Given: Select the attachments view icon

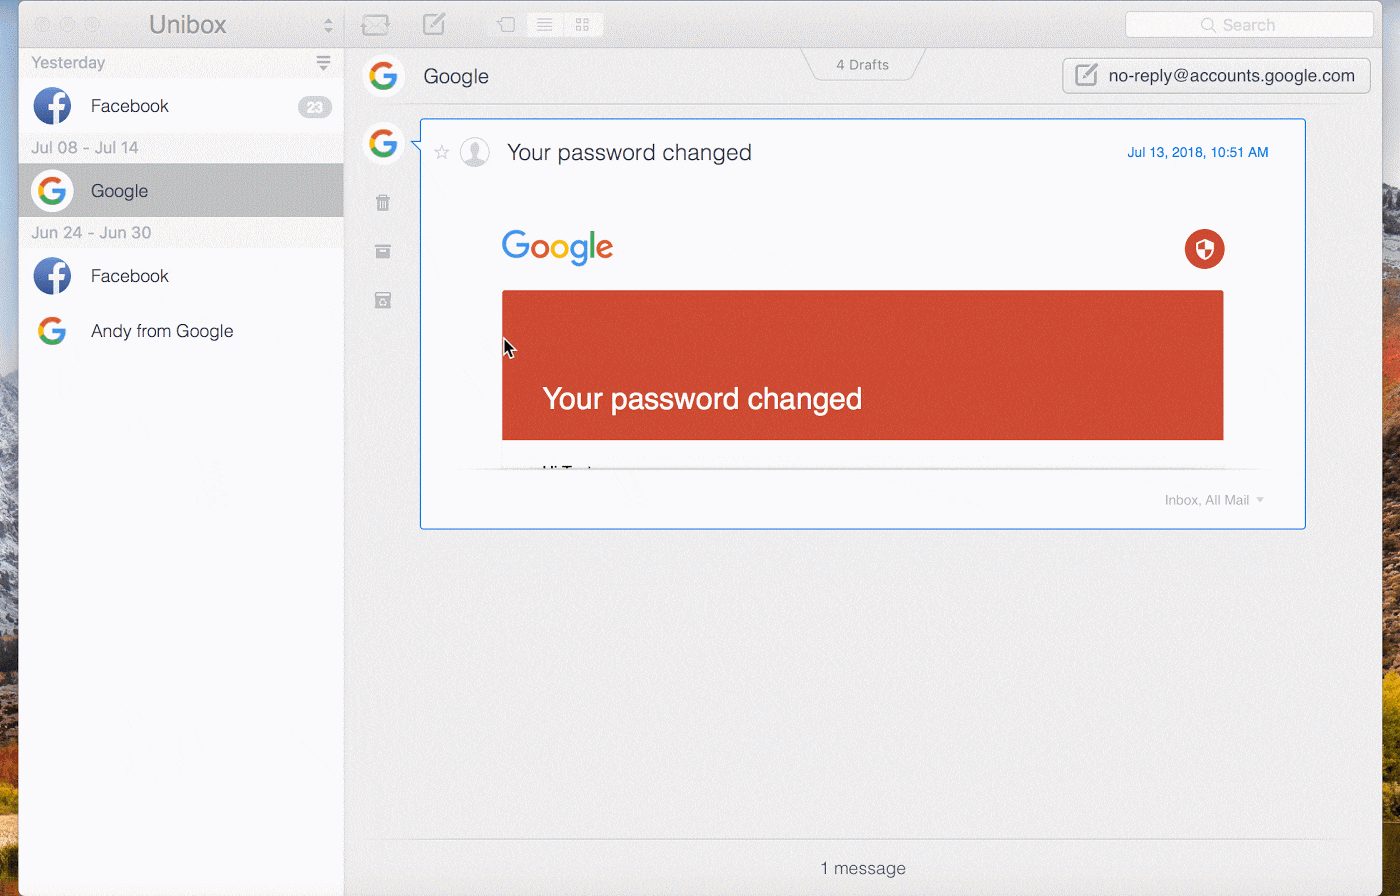Looking at the screenshot, I should pyautogui.click(x=507, y=25).
